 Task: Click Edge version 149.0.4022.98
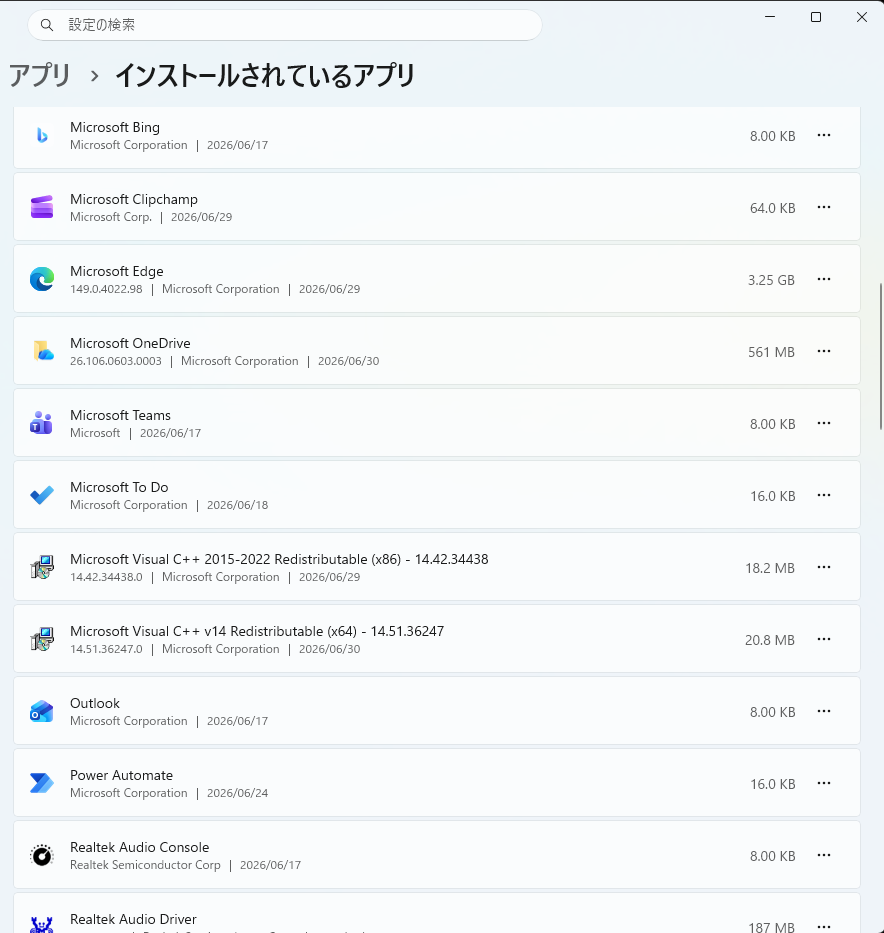(106, 289)
